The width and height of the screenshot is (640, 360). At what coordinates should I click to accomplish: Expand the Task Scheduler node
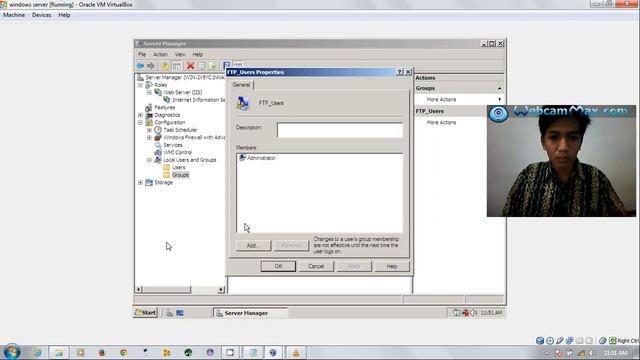coord(149,130)
